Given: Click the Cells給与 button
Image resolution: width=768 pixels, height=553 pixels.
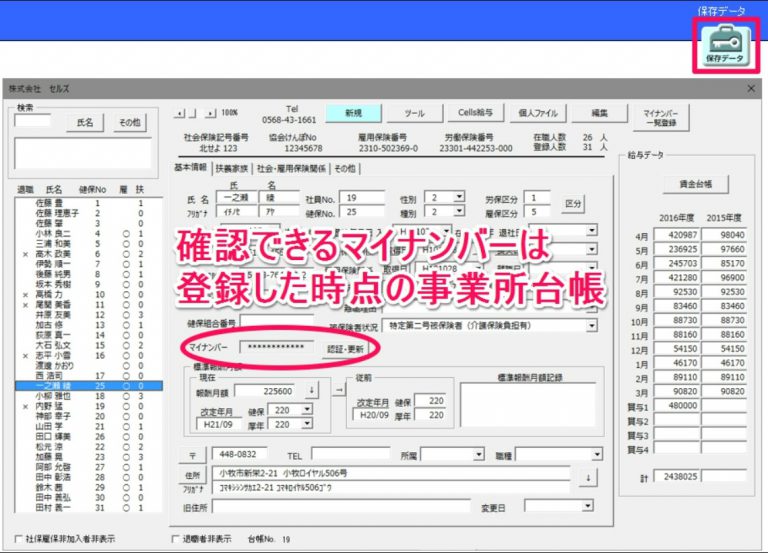Looking at the screenshot, I should [475, 113].
